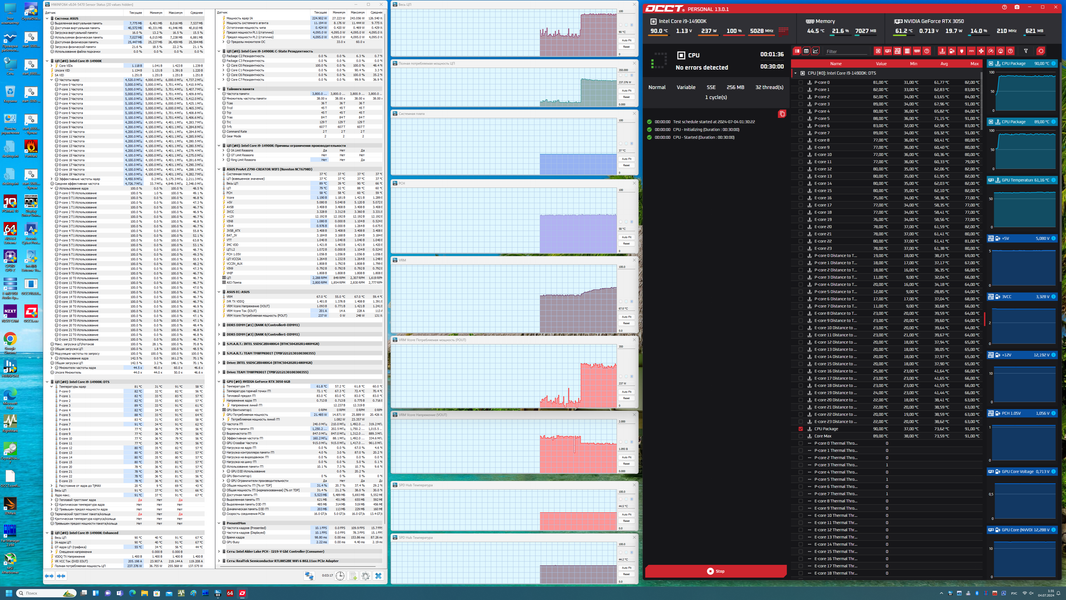Click OCCT reset min/max circular icon

pyautogui.click(x=1040, y=51)
